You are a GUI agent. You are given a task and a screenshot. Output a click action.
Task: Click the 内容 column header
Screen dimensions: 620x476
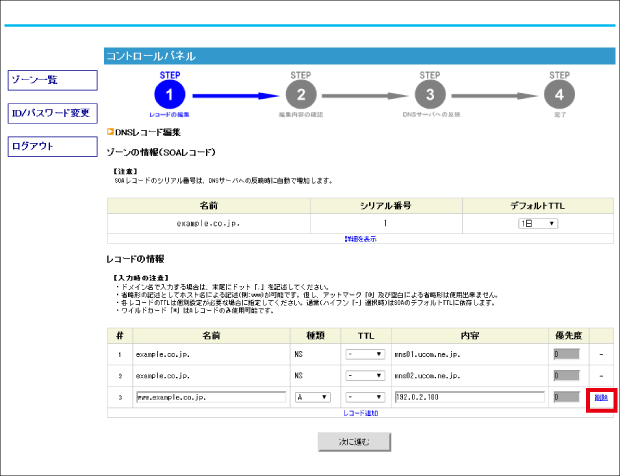point(470,336)
